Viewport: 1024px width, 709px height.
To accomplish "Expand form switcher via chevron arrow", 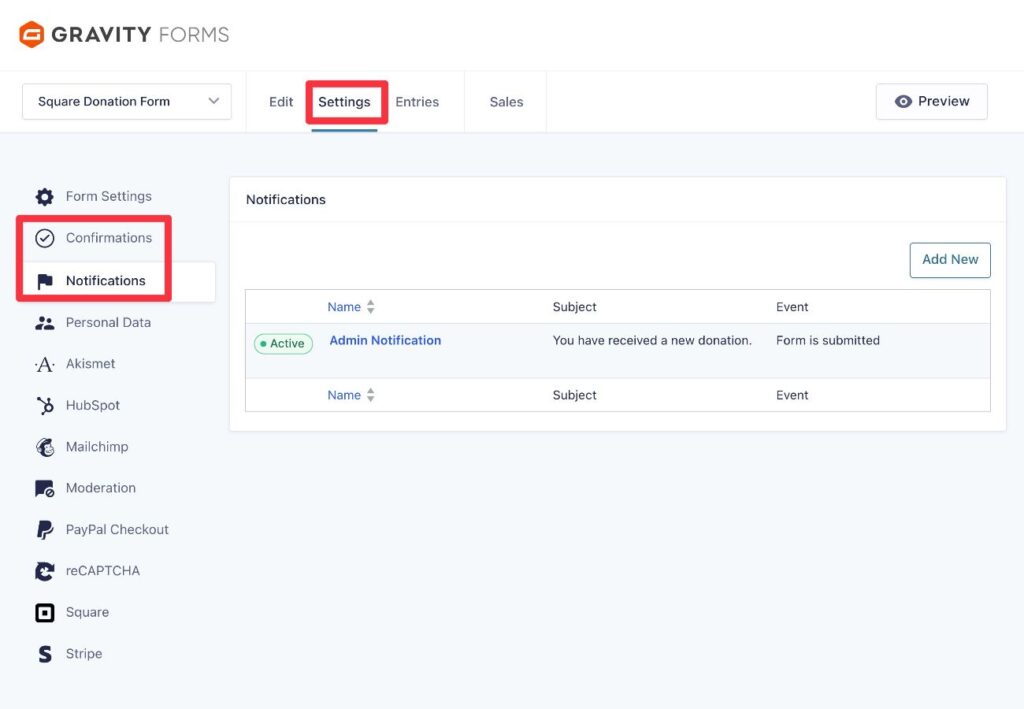I will [x=214, y=101].
